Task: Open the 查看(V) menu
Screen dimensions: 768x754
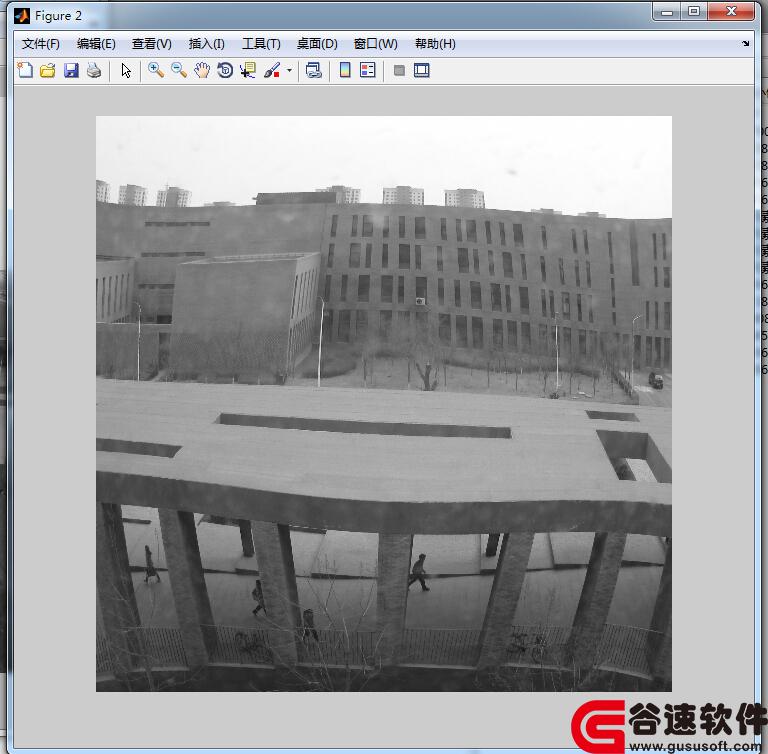Action: coord(152,44)
